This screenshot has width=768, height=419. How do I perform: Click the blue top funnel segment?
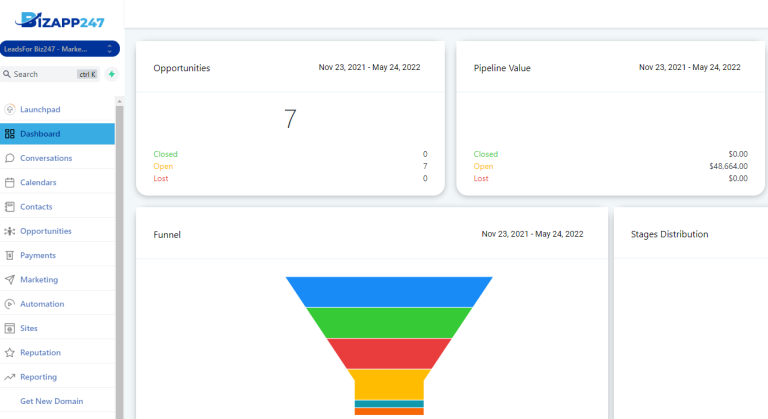point(389,291)
